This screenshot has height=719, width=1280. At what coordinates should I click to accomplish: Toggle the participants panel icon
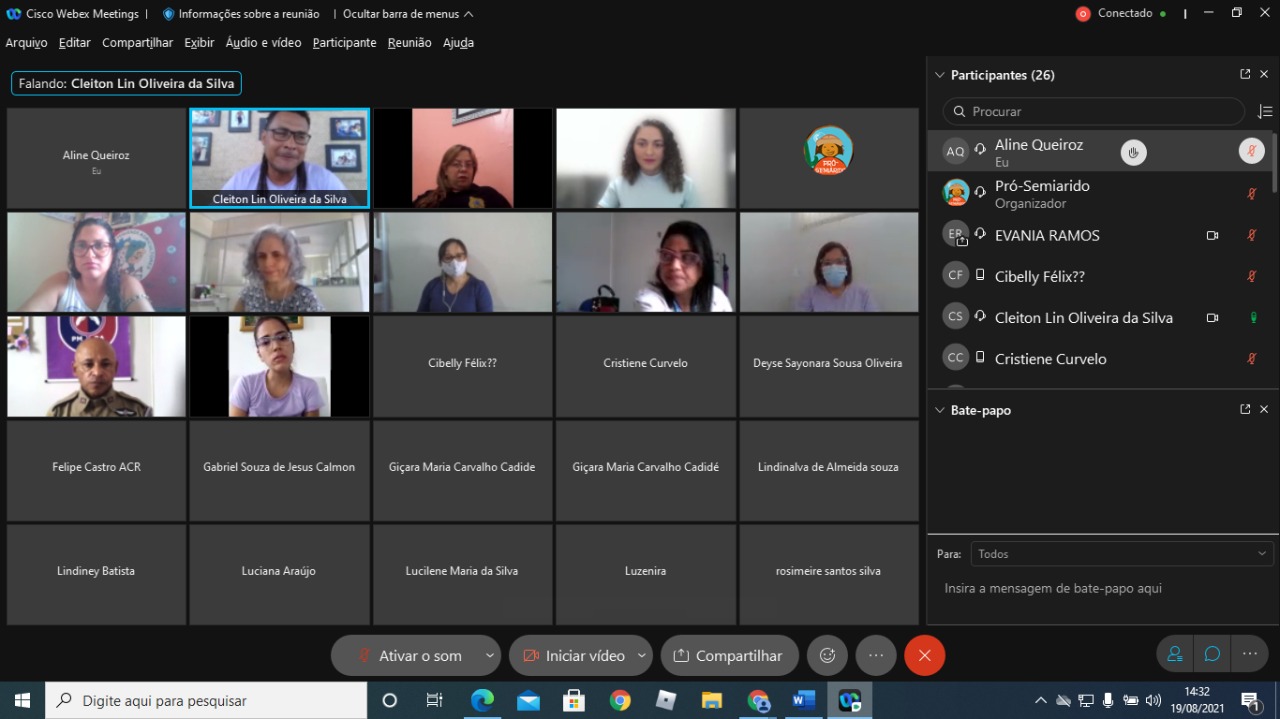(1175, 654)
